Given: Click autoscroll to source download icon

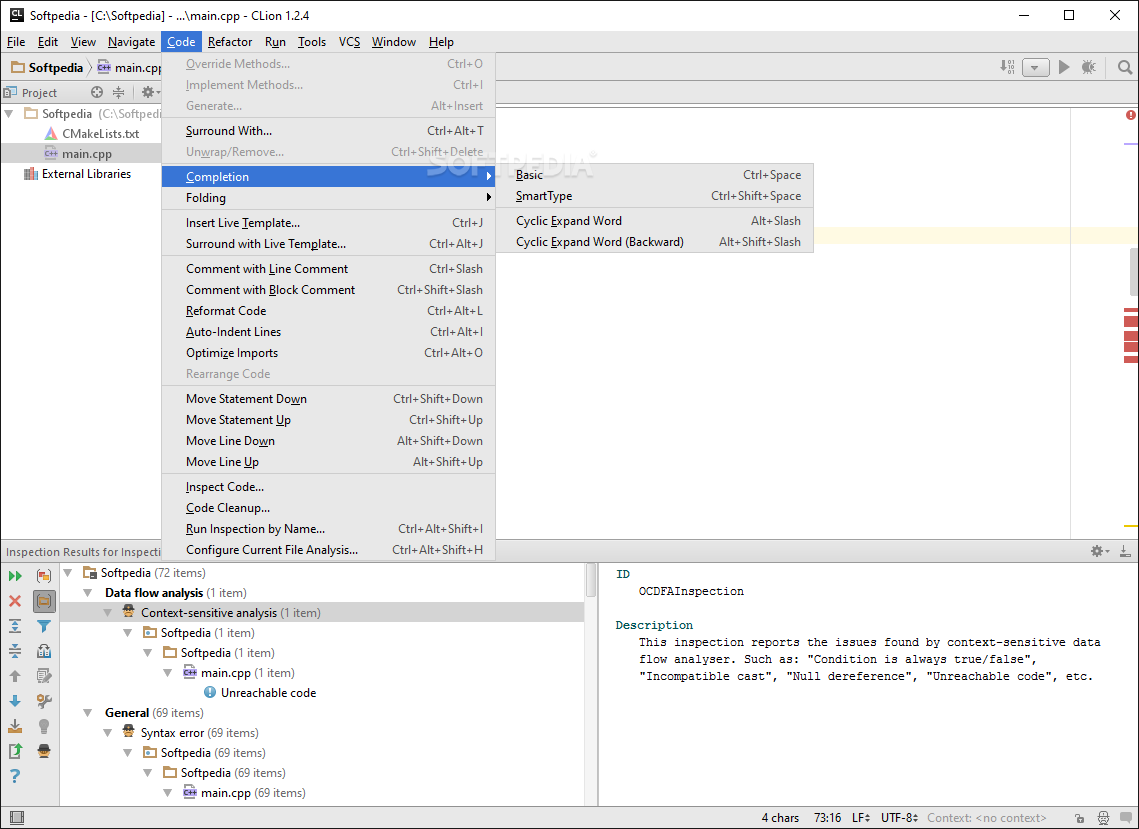Looking at the screenshot, I should click(x=15, y=726).
